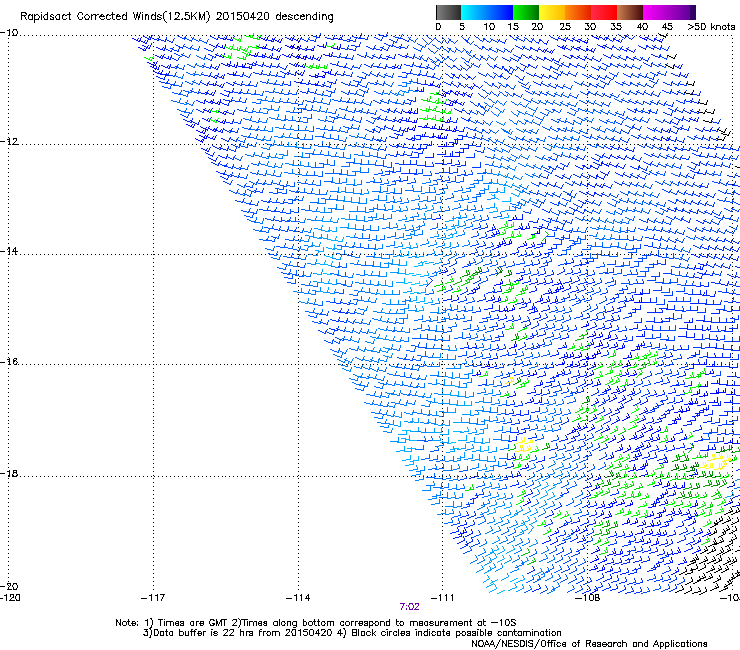Click the -14 latitude axis label
The height and width of the screenshot is (650, 740).
tap(9, 251)
